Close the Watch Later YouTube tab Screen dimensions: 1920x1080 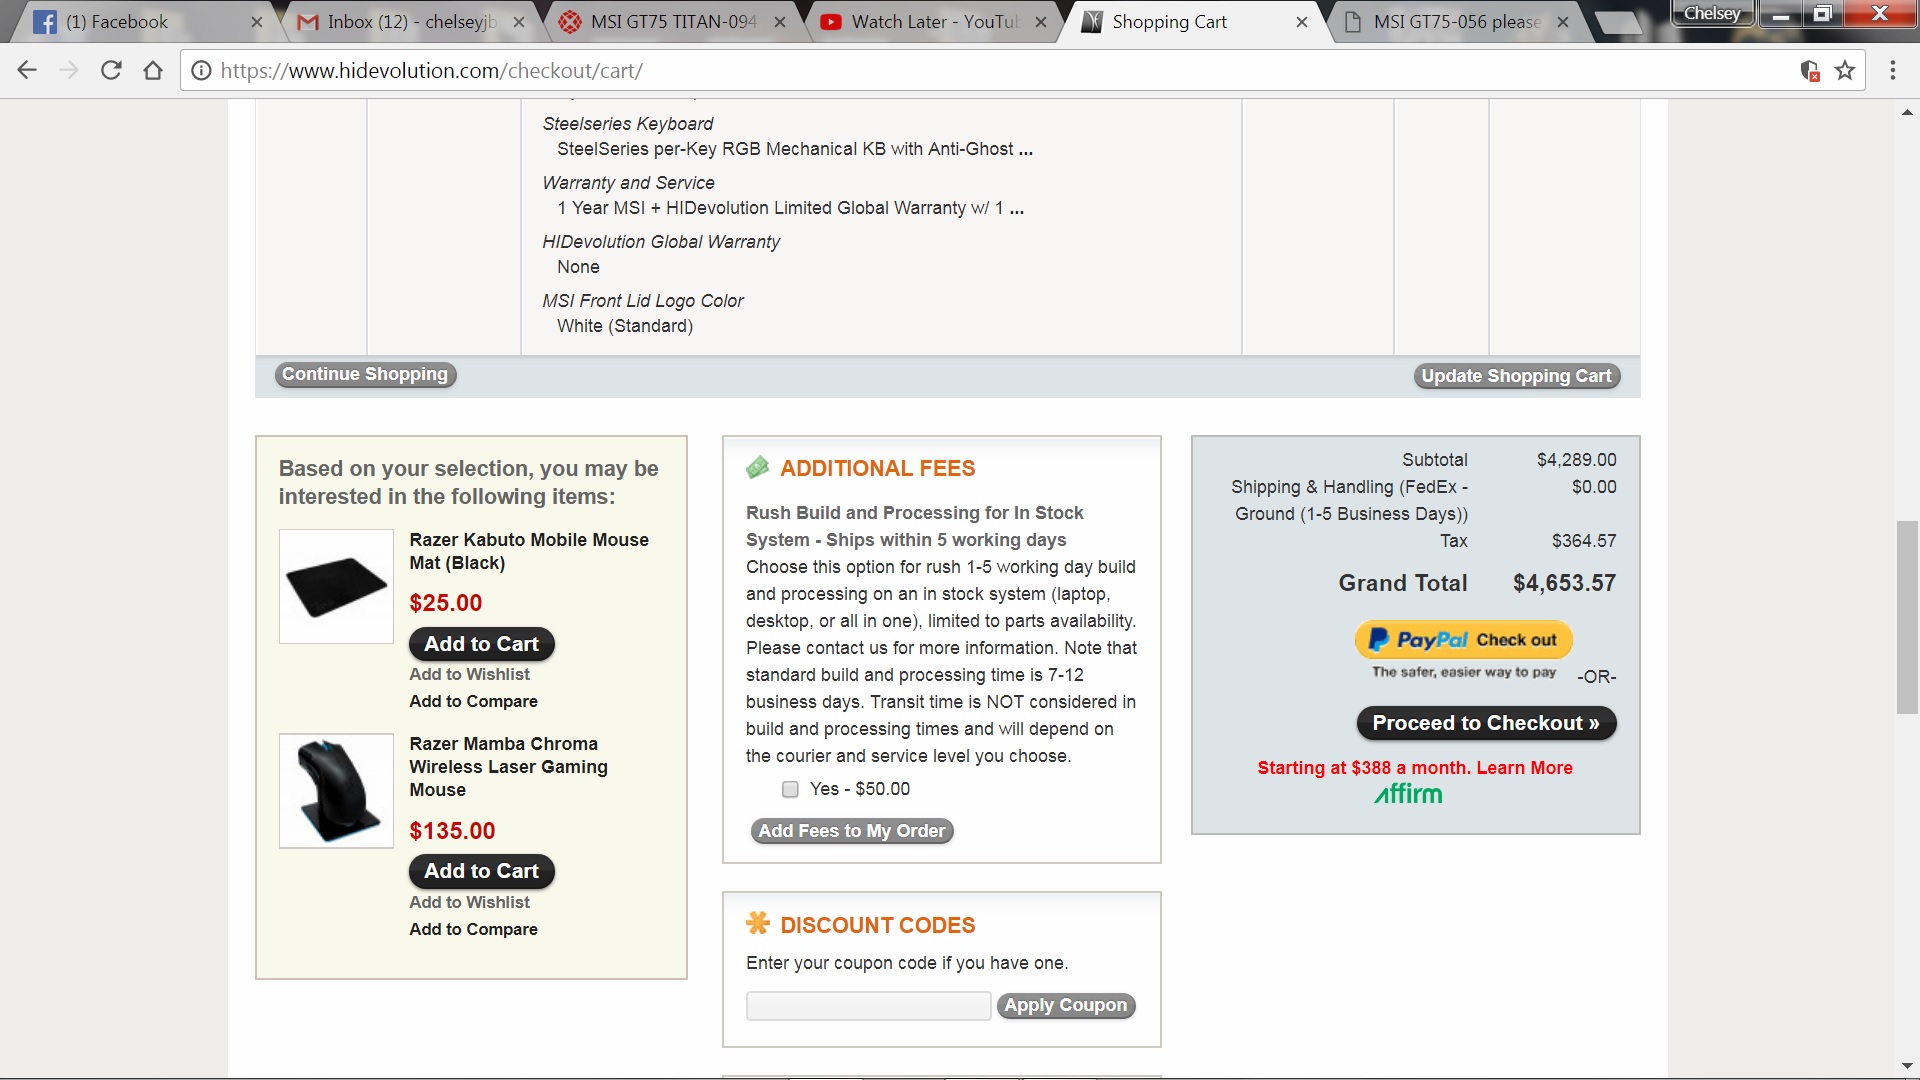pyautogui.click(x=1041, y=22)
